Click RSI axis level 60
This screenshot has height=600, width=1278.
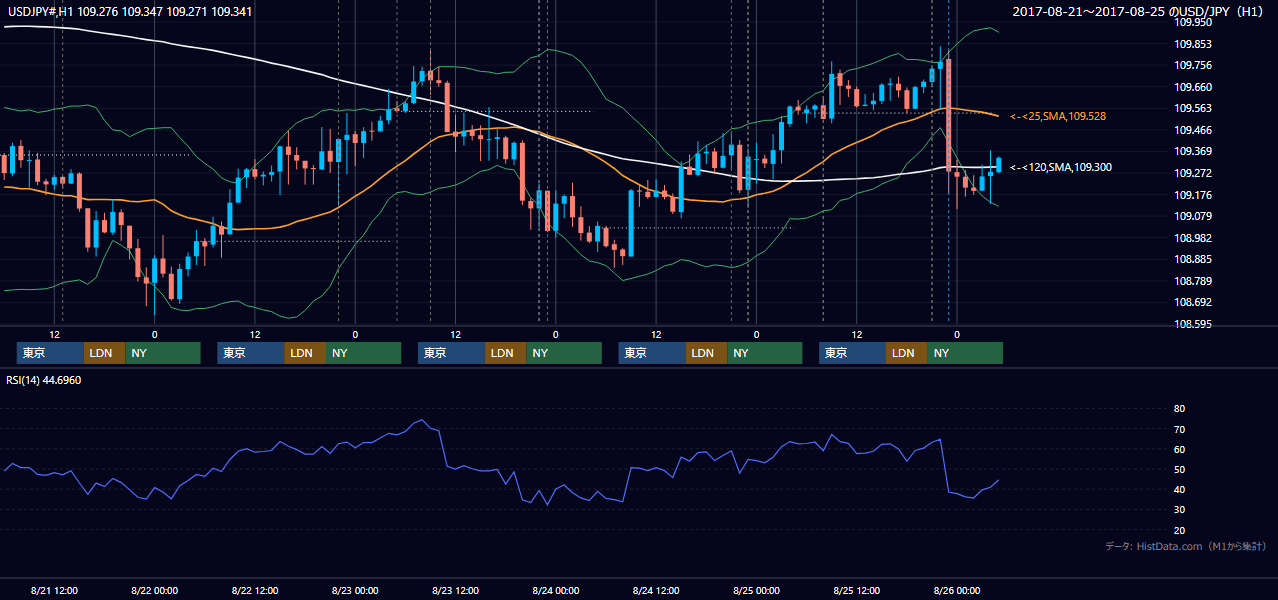[x=1180, y=449]
